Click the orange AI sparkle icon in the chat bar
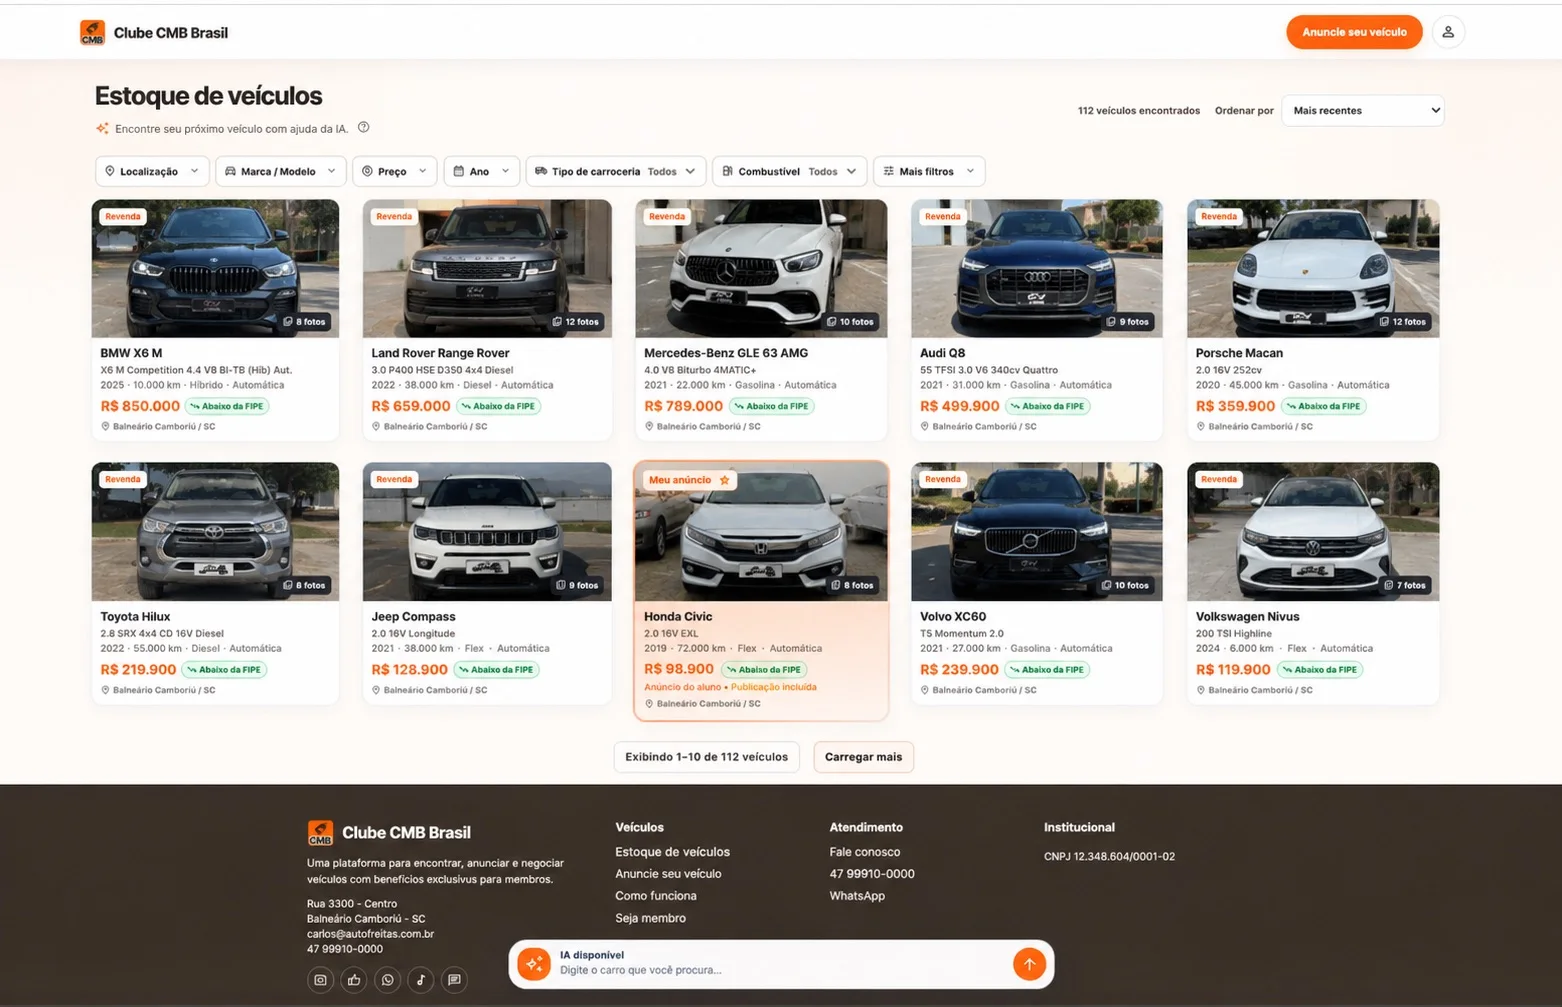The height and width of the screenshot is (1007, 1562). 534,963
